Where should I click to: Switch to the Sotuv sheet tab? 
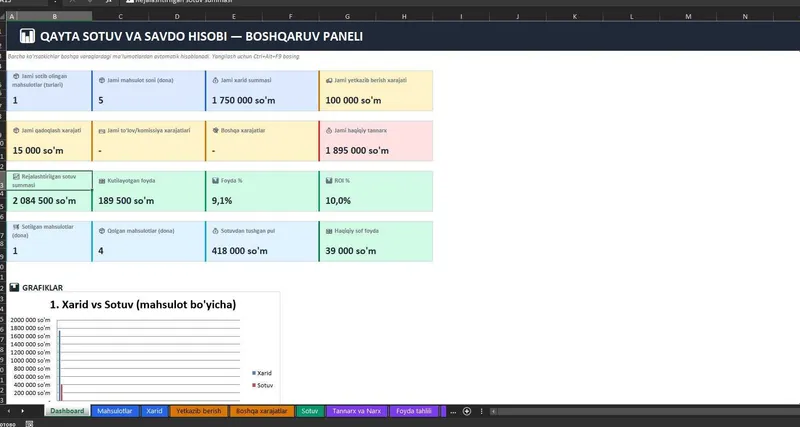(310, 411)
